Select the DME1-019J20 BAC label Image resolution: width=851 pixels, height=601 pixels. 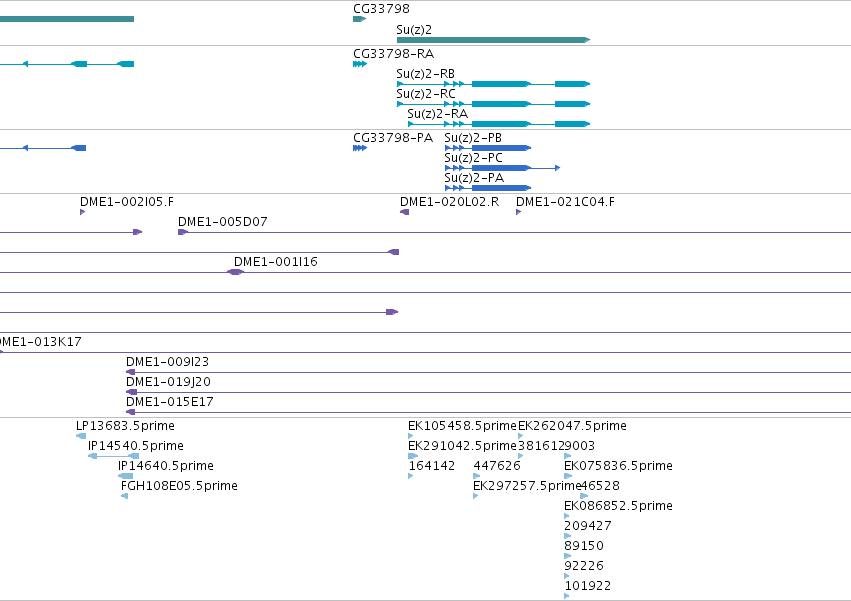pyautogui.click(x=168, y=382)
